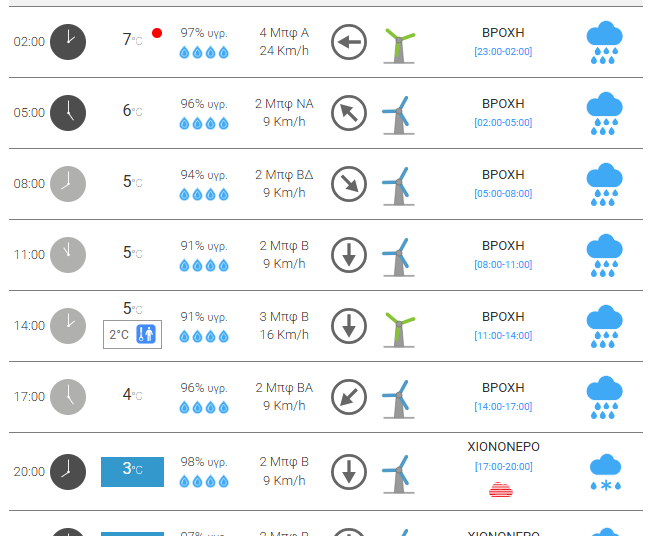The width and height of the screenshot is (650, 536).
Task: Click the green windmill icon at 14:00
Action: (x=398, y=329)
